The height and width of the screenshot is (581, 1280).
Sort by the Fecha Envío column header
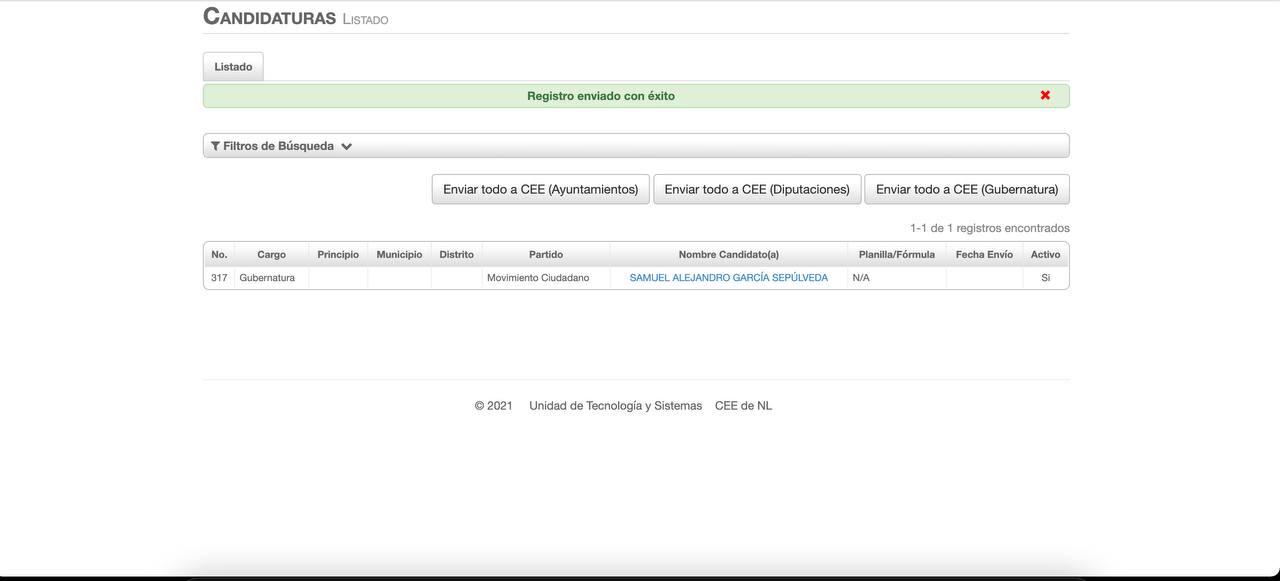[984, 255]
